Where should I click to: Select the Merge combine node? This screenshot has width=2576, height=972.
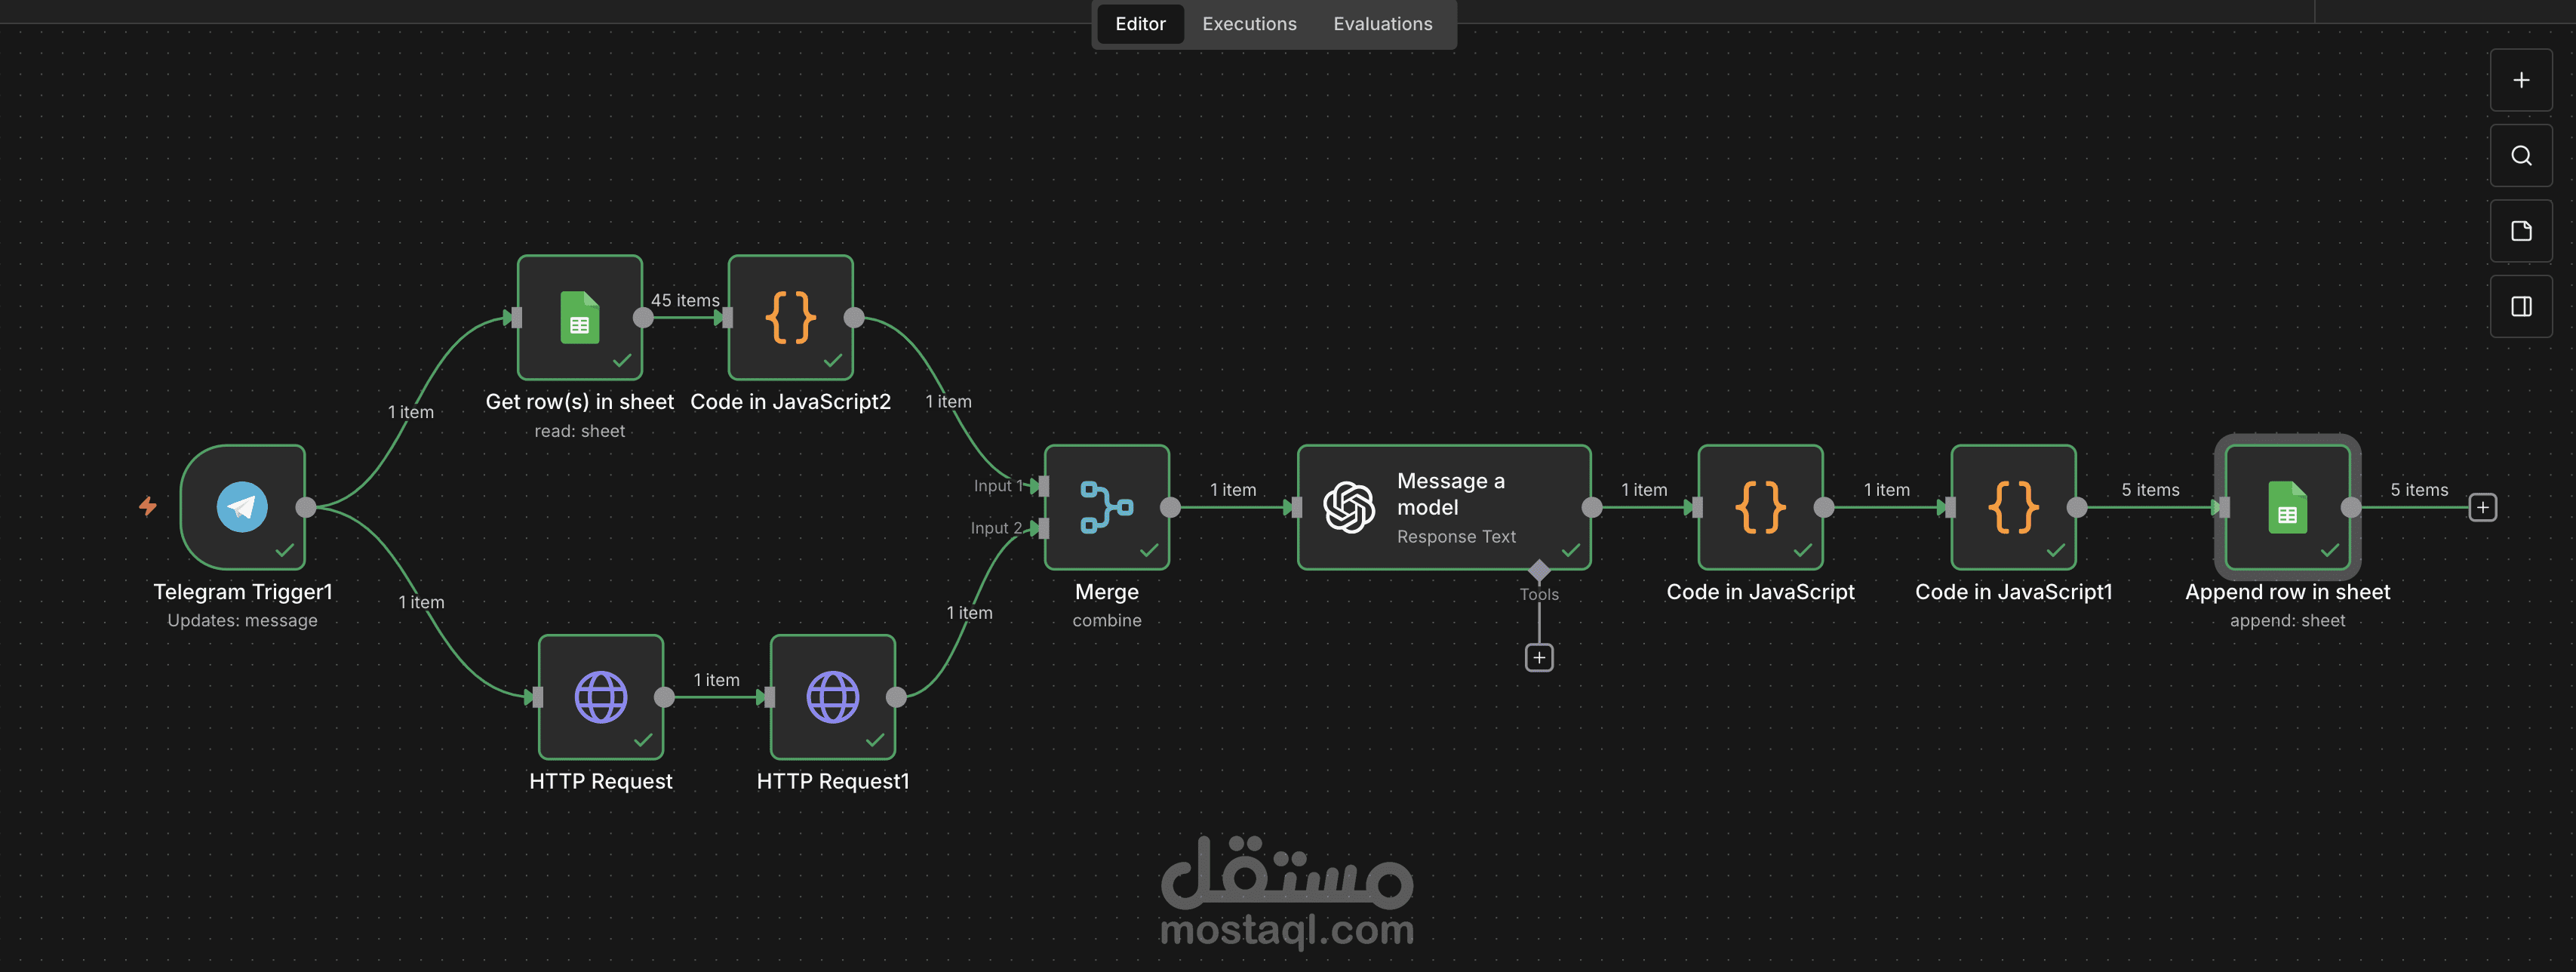click(x=1107, y=507)
